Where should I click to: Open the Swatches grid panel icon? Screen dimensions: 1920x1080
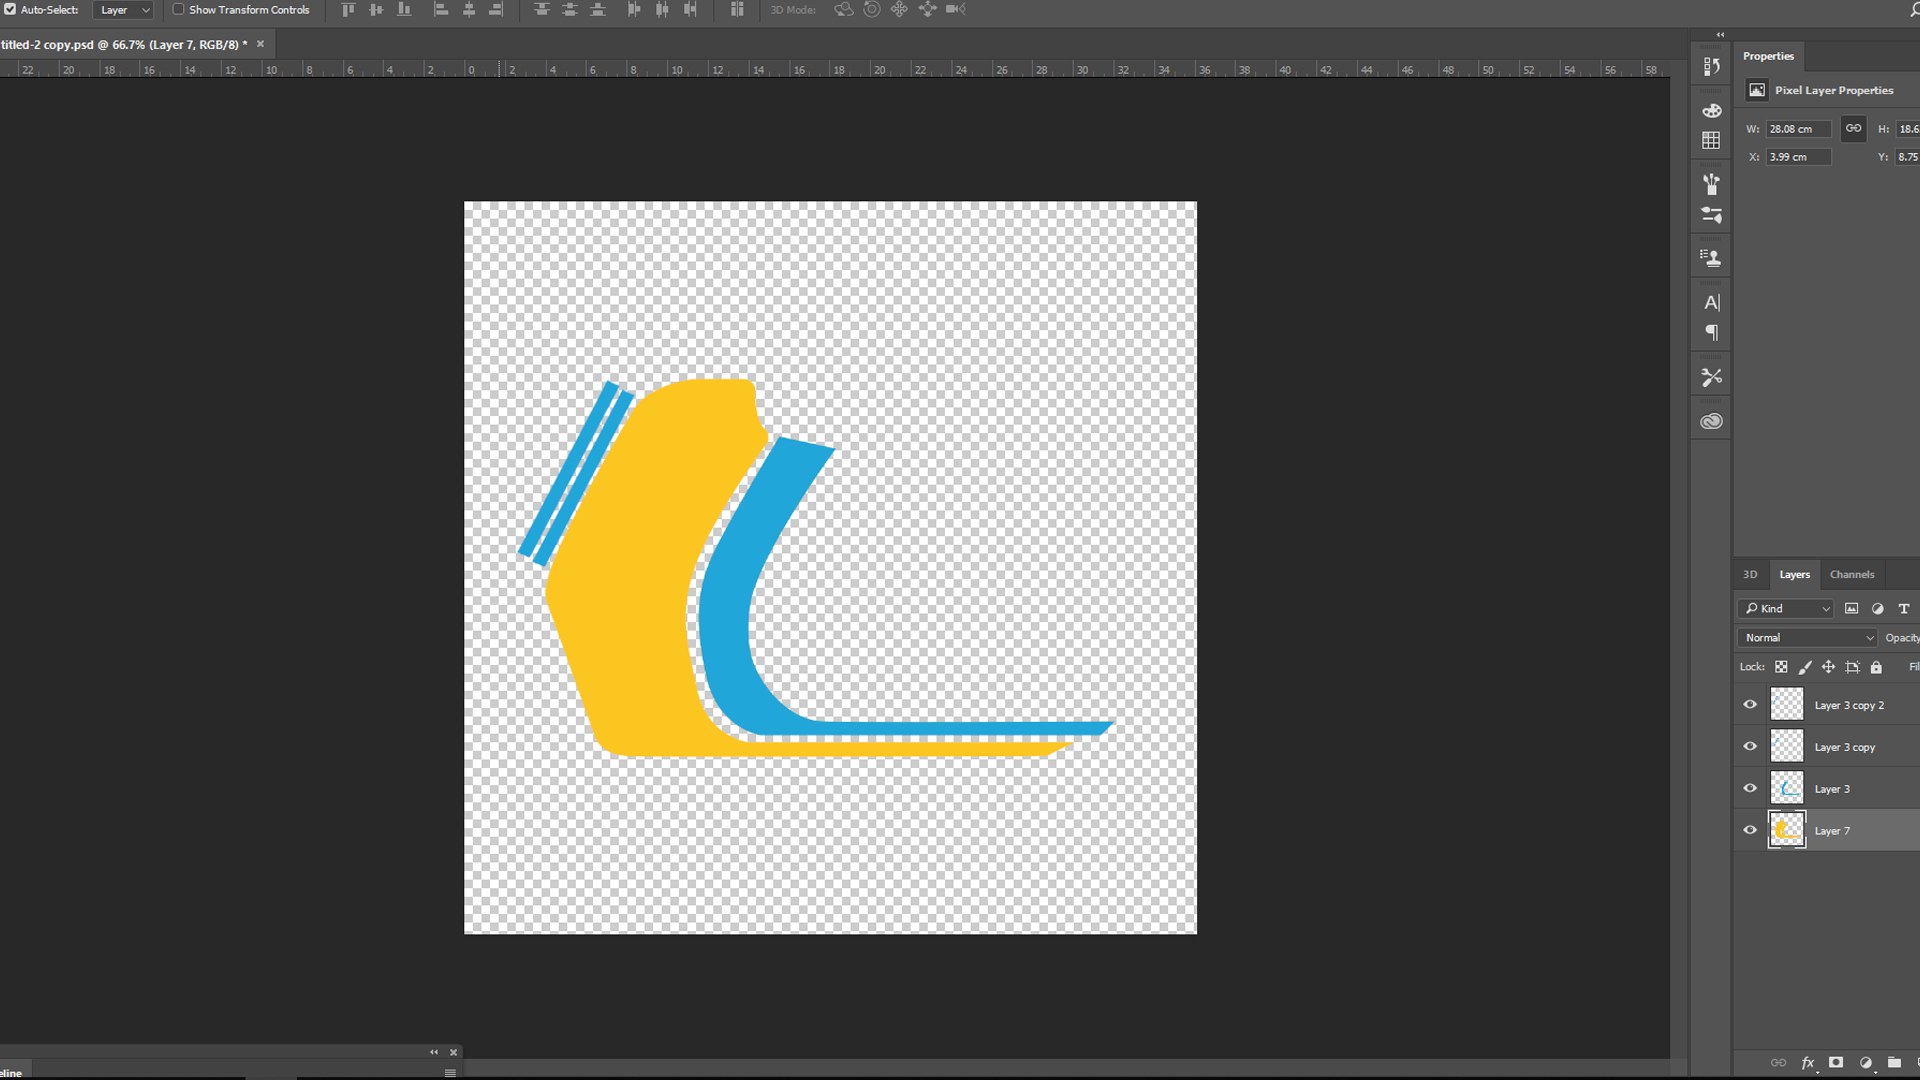(x=1711, y=141)
